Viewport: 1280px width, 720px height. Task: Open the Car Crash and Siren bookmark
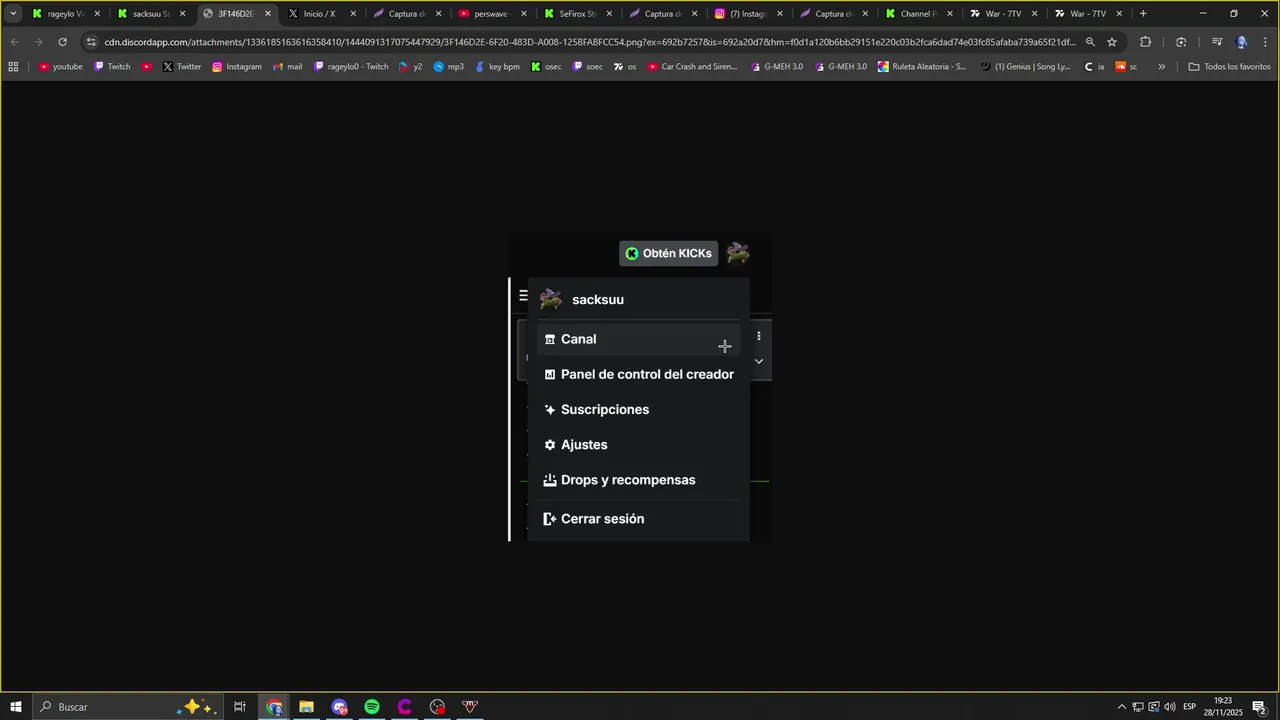(x=692, y=67)
